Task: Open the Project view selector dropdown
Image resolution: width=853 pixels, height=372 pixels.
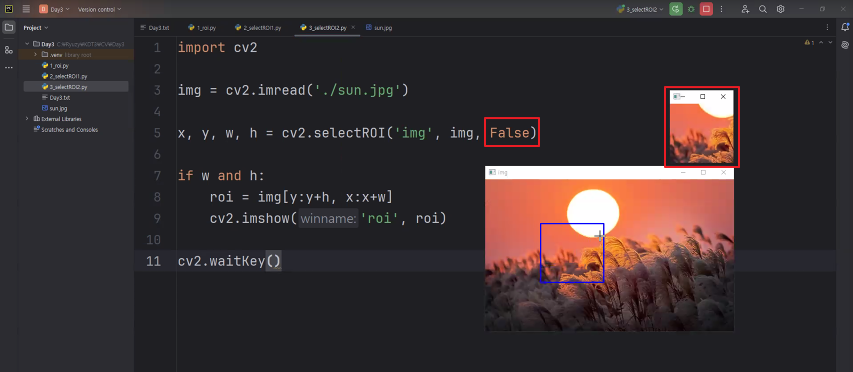Action: point(36,27)
